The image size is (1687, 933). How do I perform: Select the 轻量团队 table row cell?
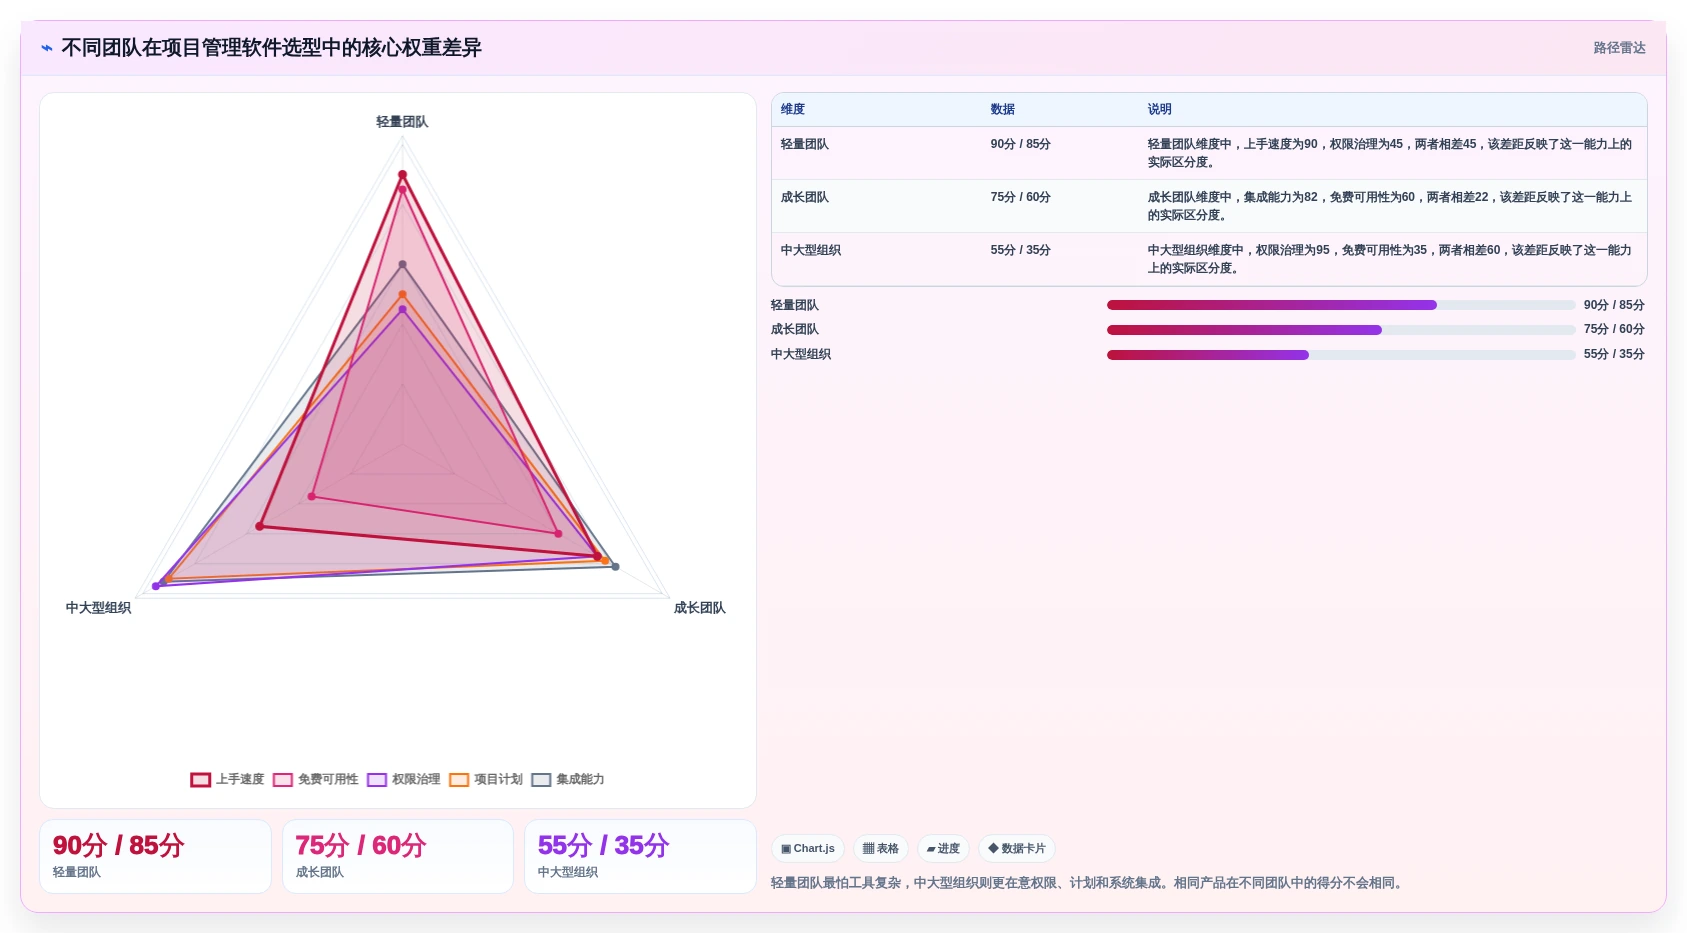coord(805,144)
